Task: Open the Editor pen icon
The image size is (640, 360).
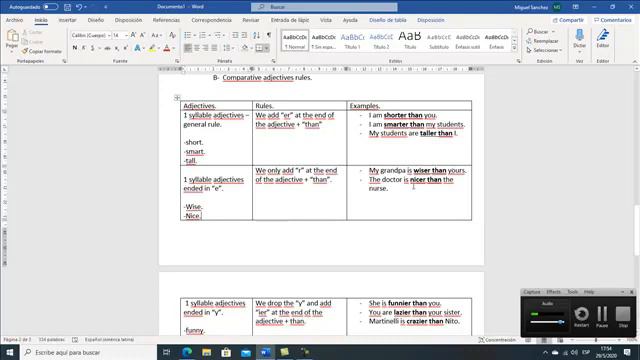Action: [x=603, y=35]
